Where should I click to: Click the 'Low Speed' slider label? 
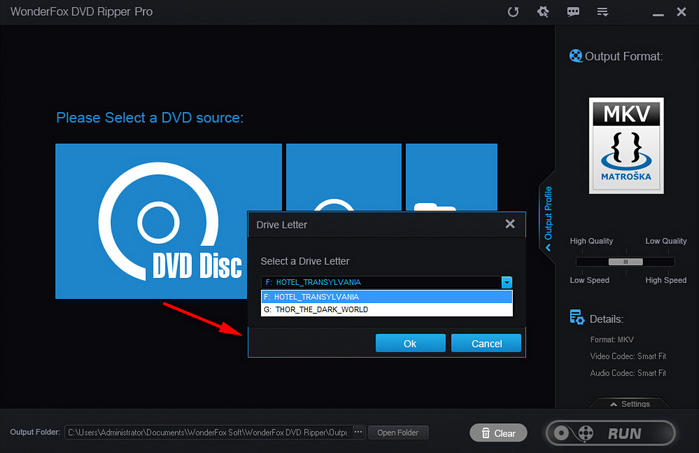(x=589, y=280)
